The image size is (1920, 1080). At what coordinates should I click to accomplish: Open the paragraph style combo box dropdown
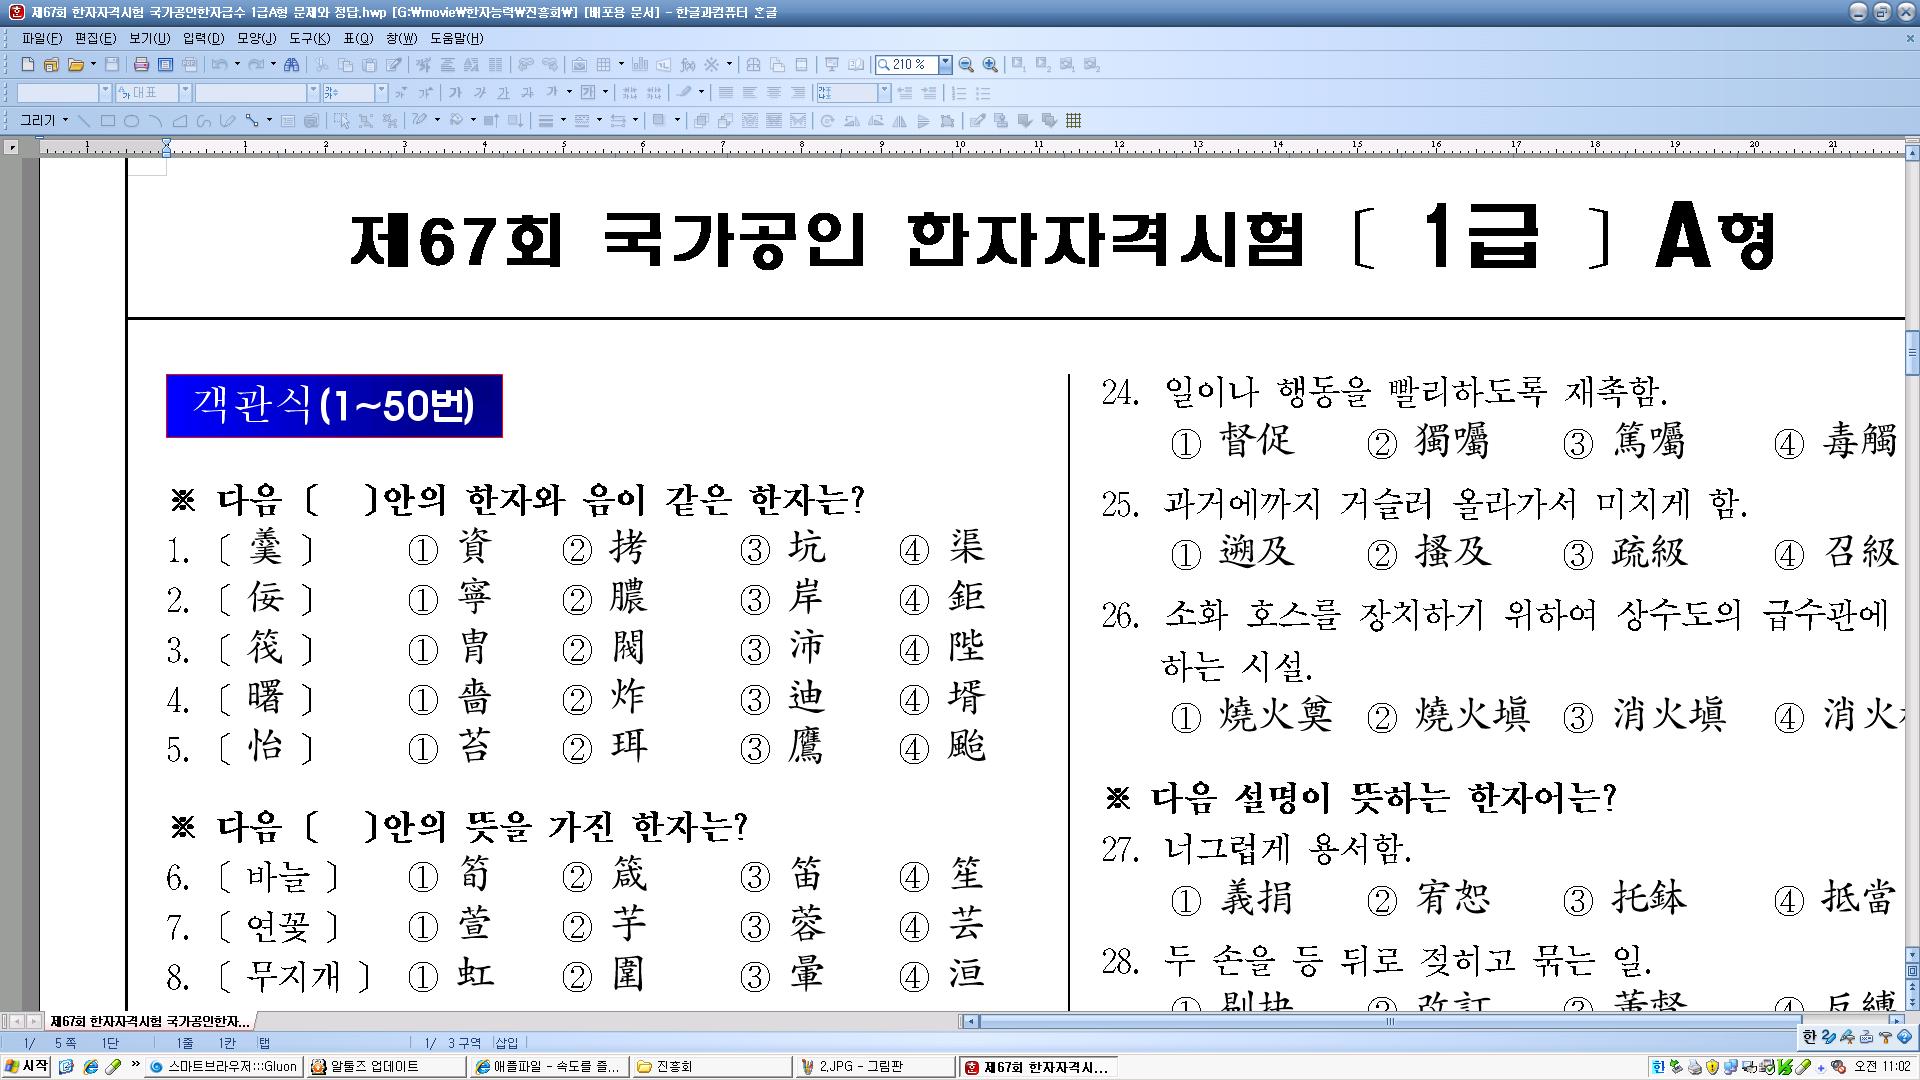[105, 92]
